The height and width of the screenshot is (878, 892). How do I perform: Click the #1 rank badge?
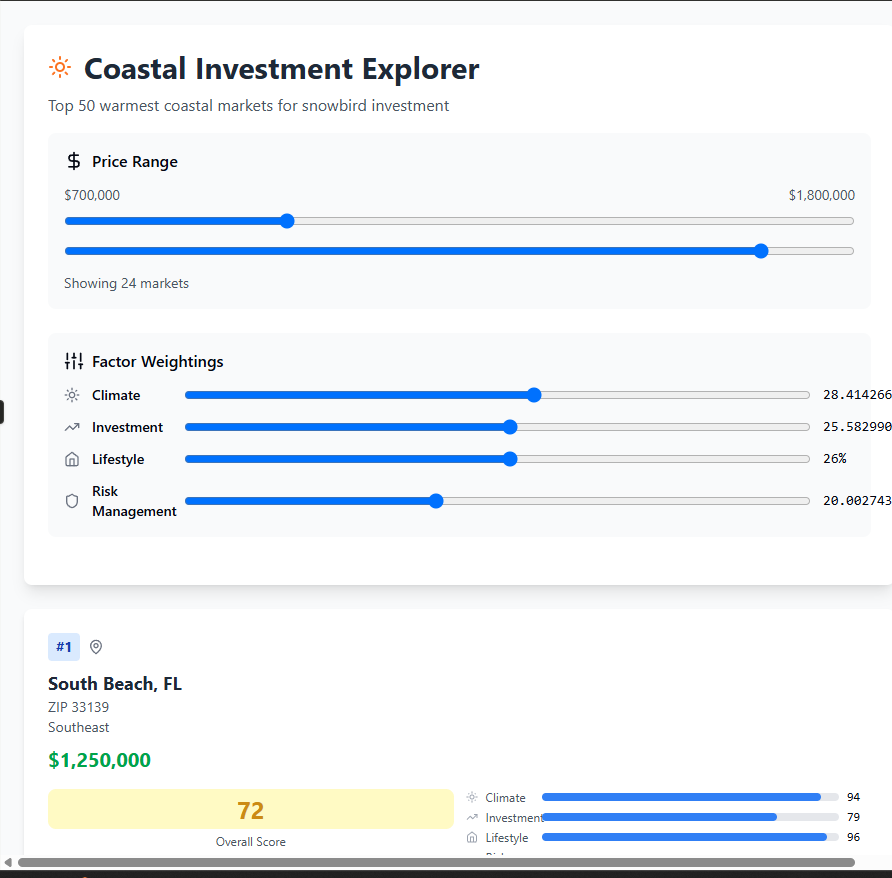pos(64,647)
